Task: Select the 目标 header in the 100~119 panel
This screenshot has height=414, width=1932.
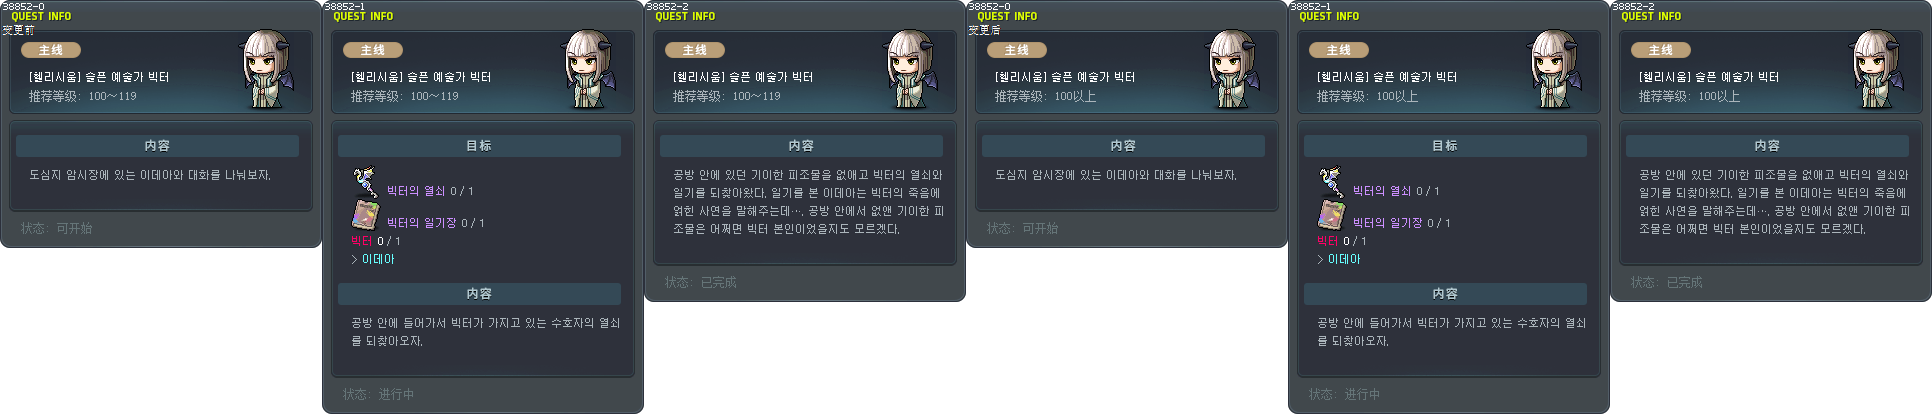Action: click(x=479, y=146)
